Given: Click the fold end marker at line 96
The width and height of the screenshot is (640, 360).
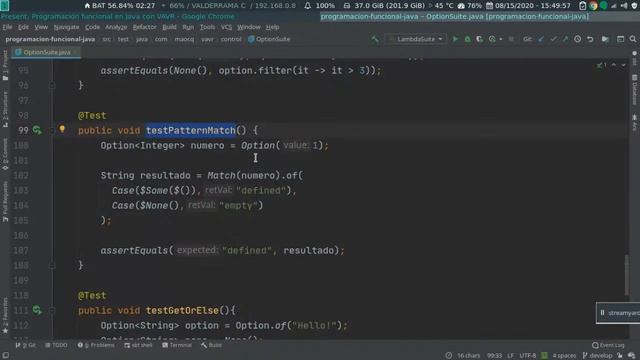Looking at the screenshot, I should point(52,85).
